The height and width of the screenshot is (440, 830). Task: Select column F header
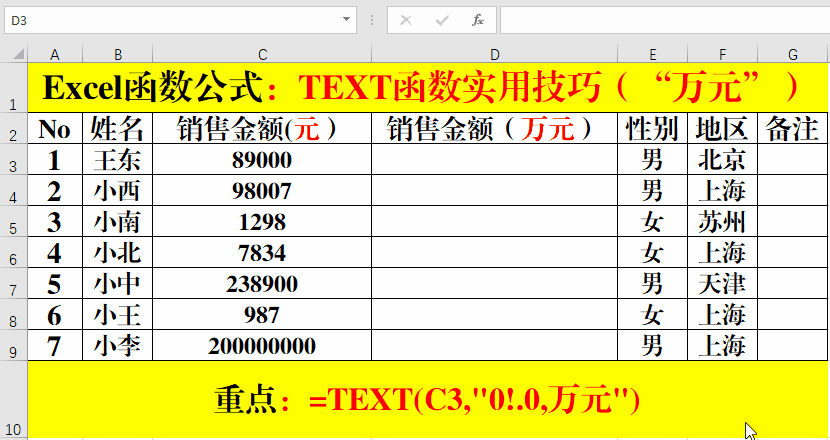(722, 54)
